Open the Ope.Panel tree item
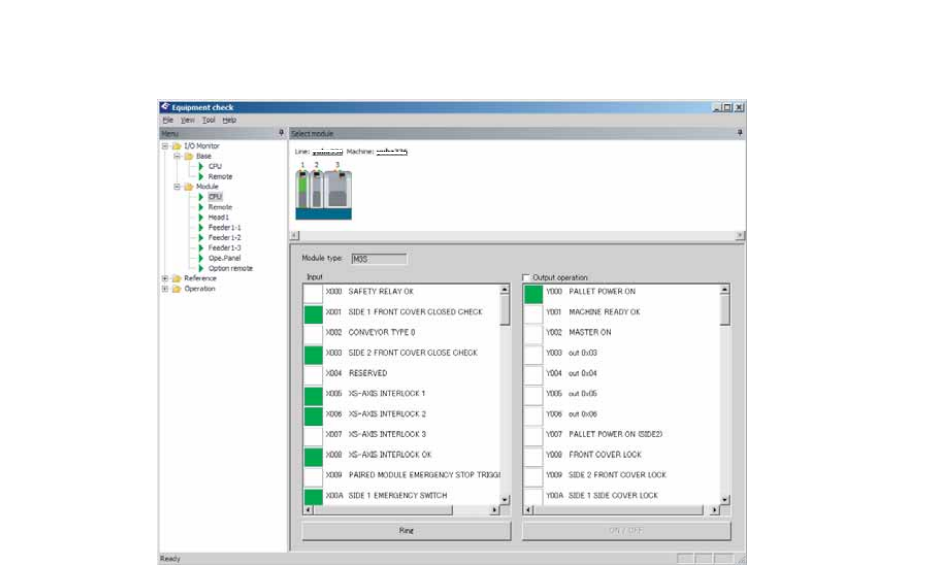936x581 pixels. point(224,258)
